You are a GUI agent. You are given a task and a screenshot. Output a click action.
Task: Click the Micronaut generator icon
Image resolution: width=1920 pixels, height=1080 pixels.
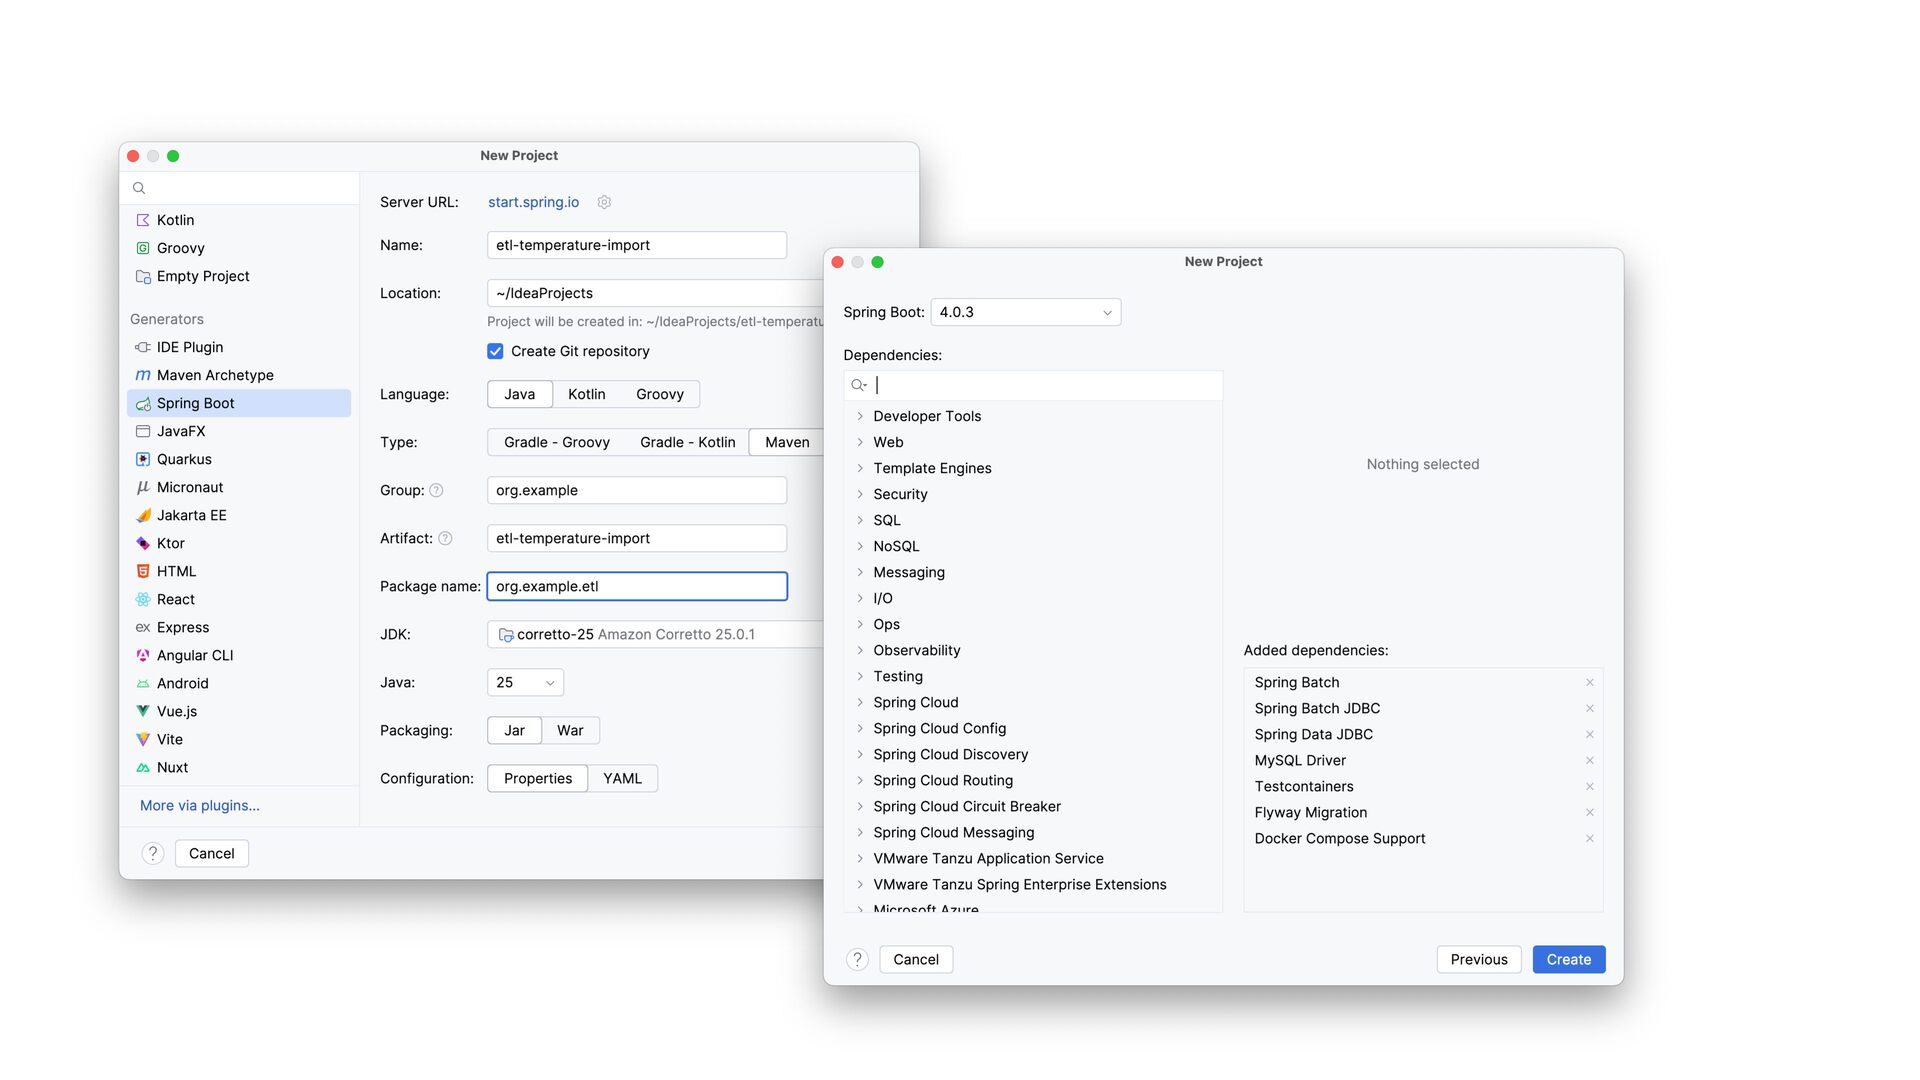143,487
